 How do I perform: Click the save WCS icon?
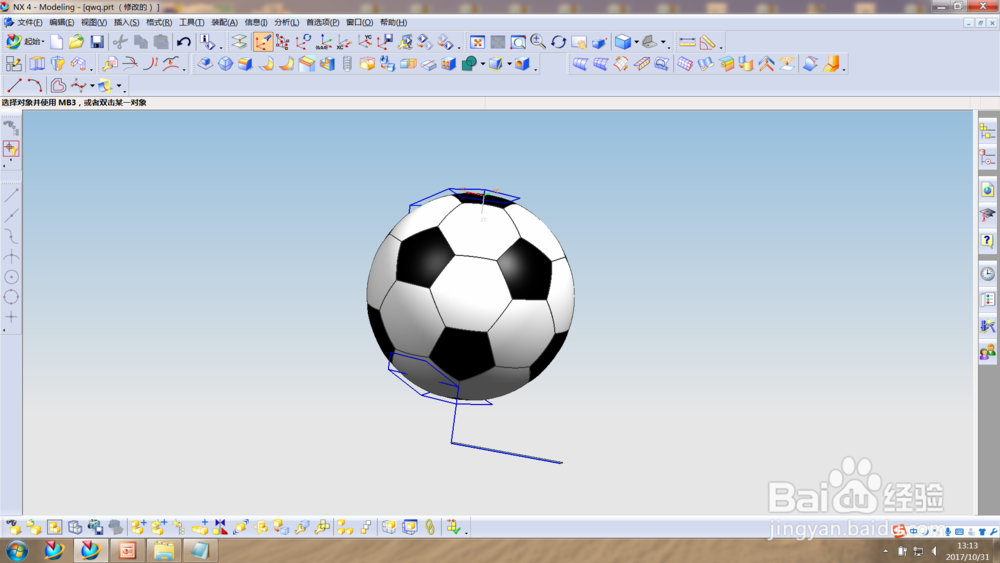pyautogui.click(x=385, y=42)
